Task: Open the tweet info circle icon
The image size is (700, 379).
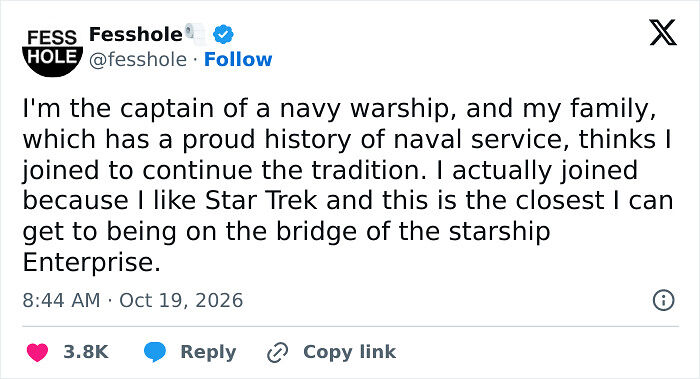Action: point(663,300)
